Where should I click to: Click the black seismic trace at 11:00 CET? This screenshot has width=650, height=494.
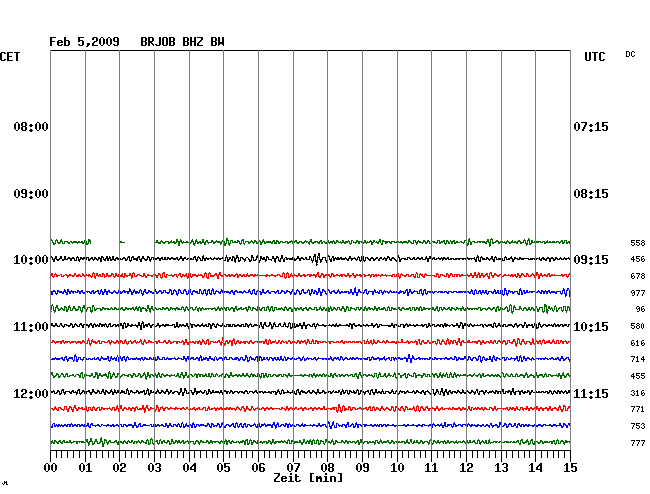point(310,325)
